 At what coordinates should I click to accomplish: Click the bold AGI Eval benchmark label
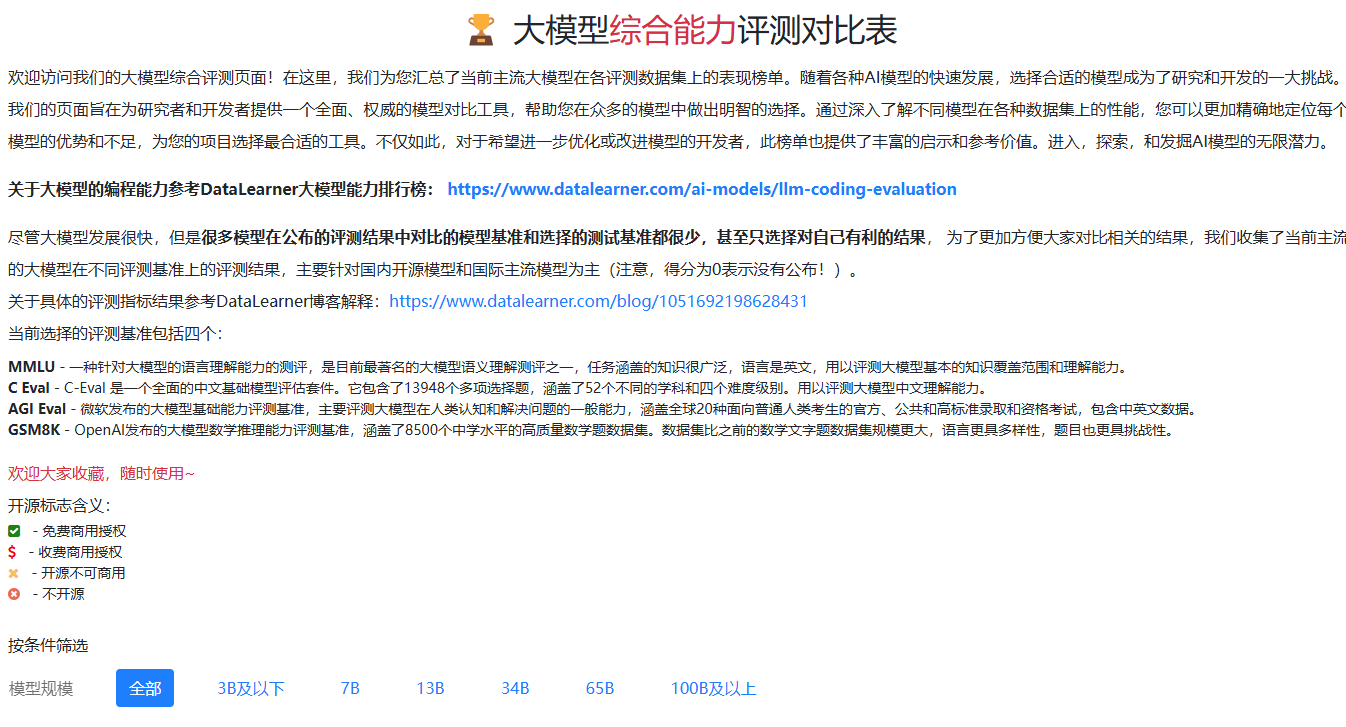[x=37, y=409]
